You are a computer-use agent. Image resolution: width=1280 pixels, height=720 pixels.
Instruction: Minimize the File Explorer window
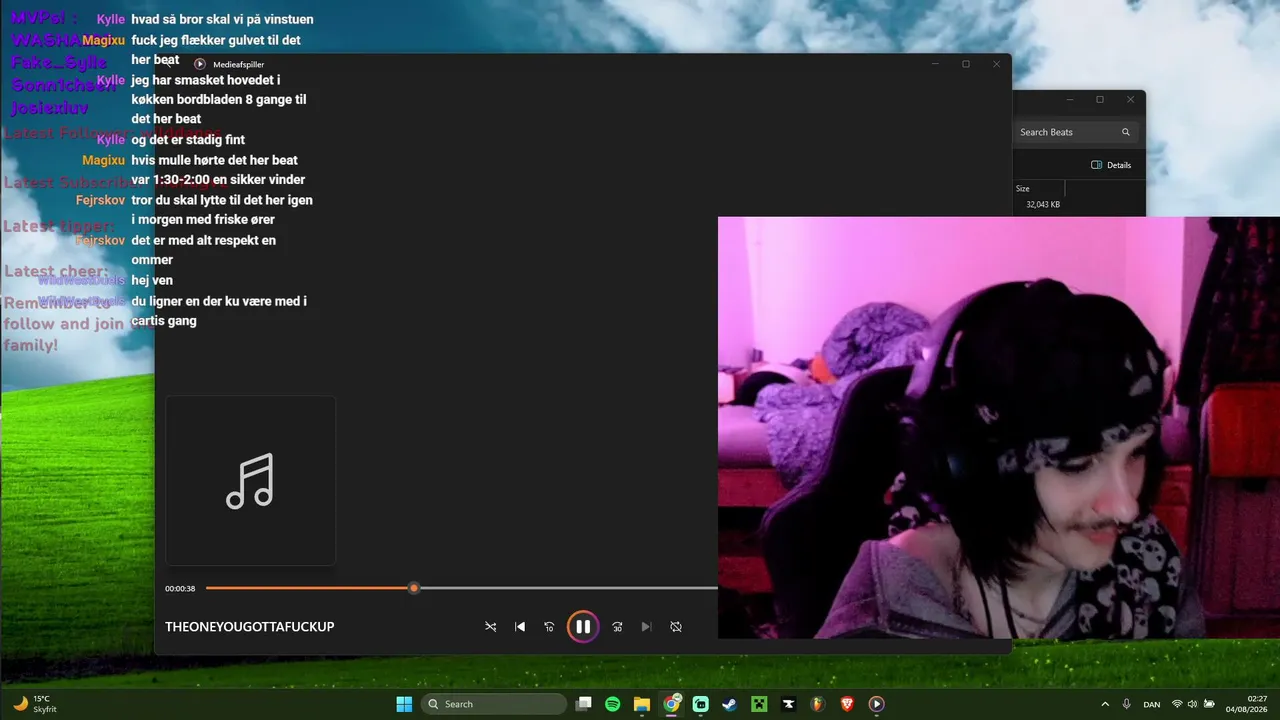[1069, 100]
